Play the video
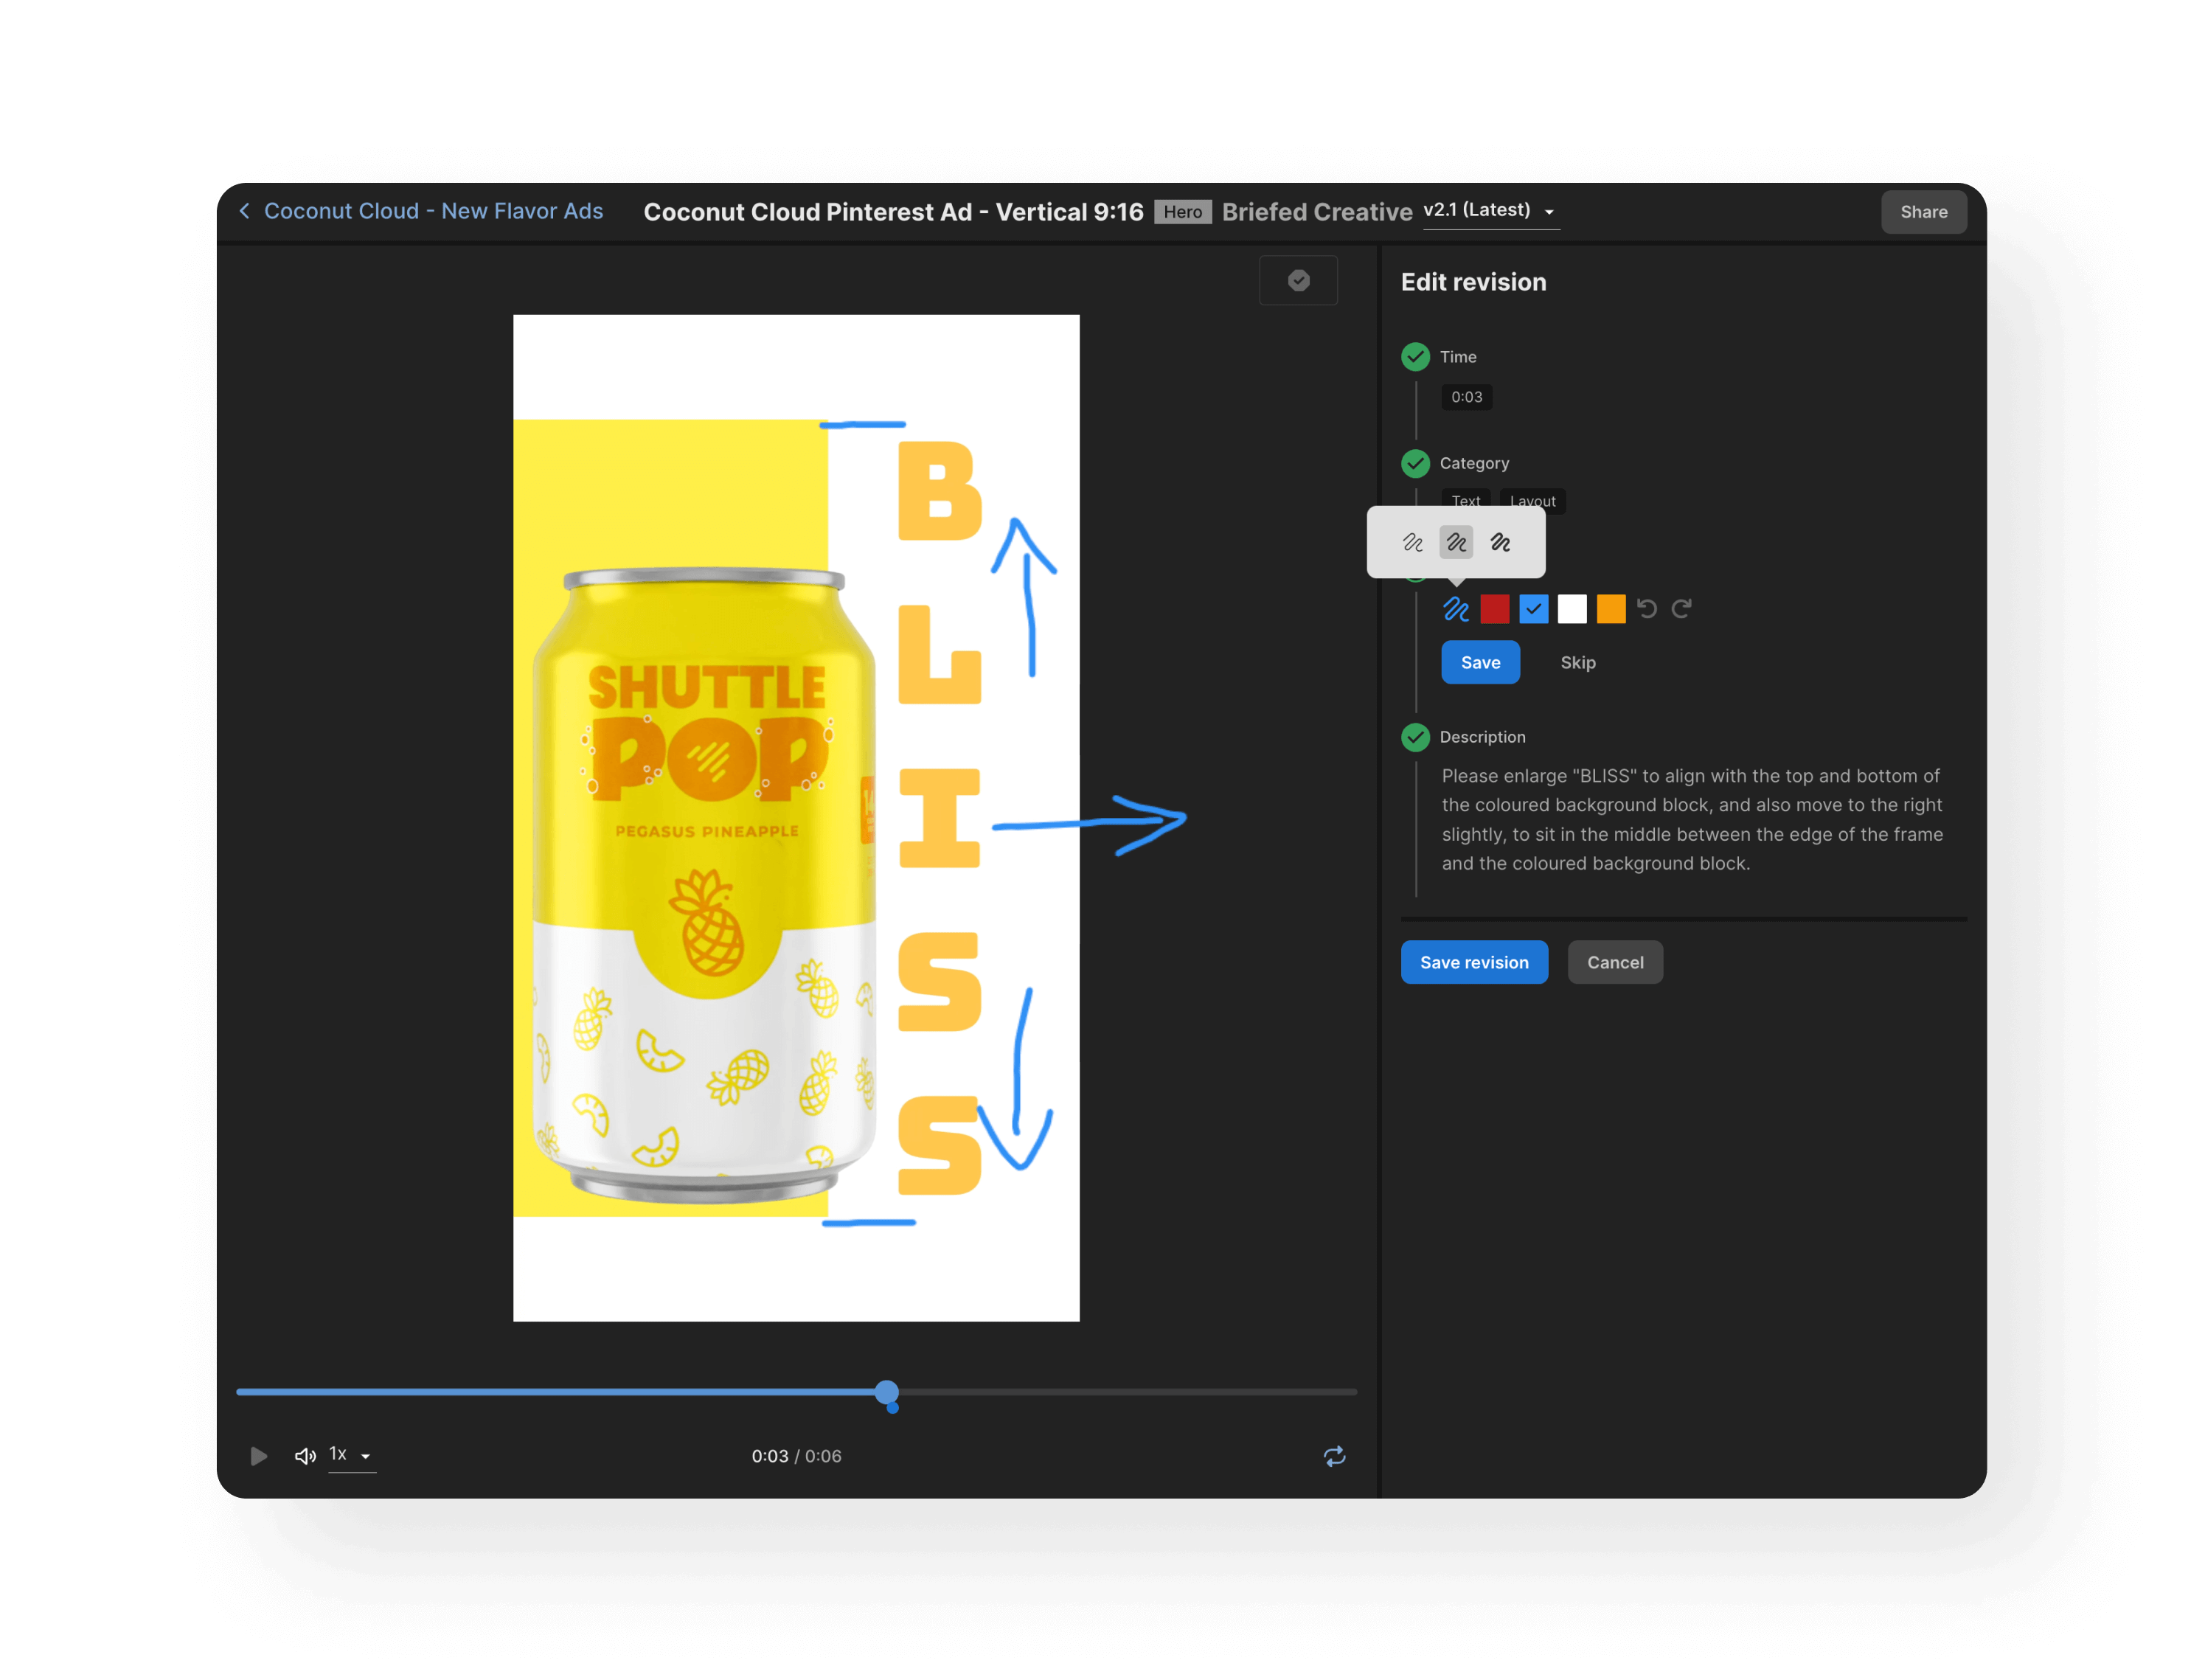 point(258,1456)
